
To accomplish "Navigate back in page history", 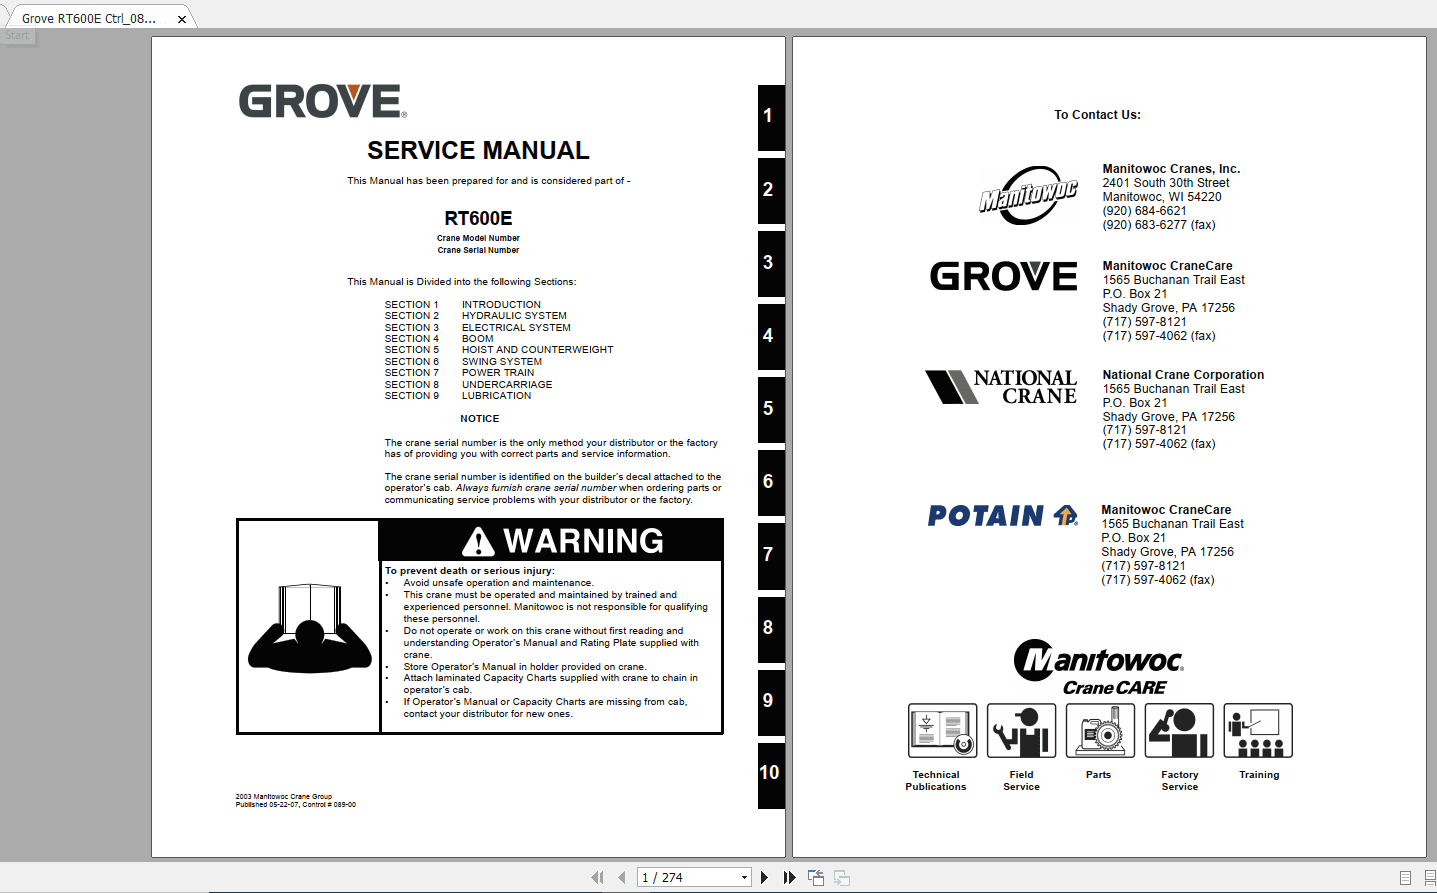I will [x=815, y=877].
